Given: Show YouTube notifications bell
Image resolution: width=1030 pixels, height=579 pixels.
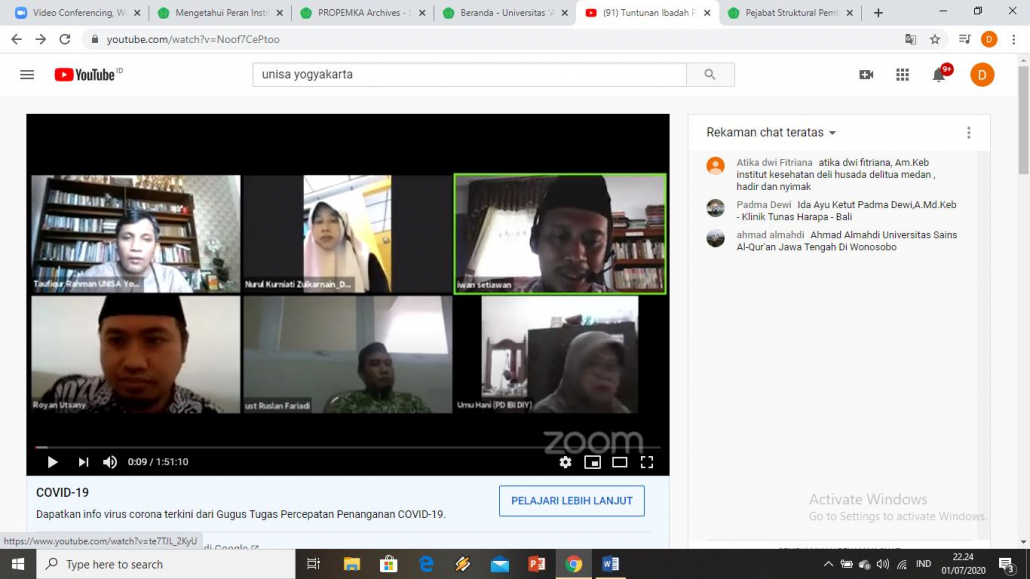Looking at the screenshot, I should click(939, 75).
